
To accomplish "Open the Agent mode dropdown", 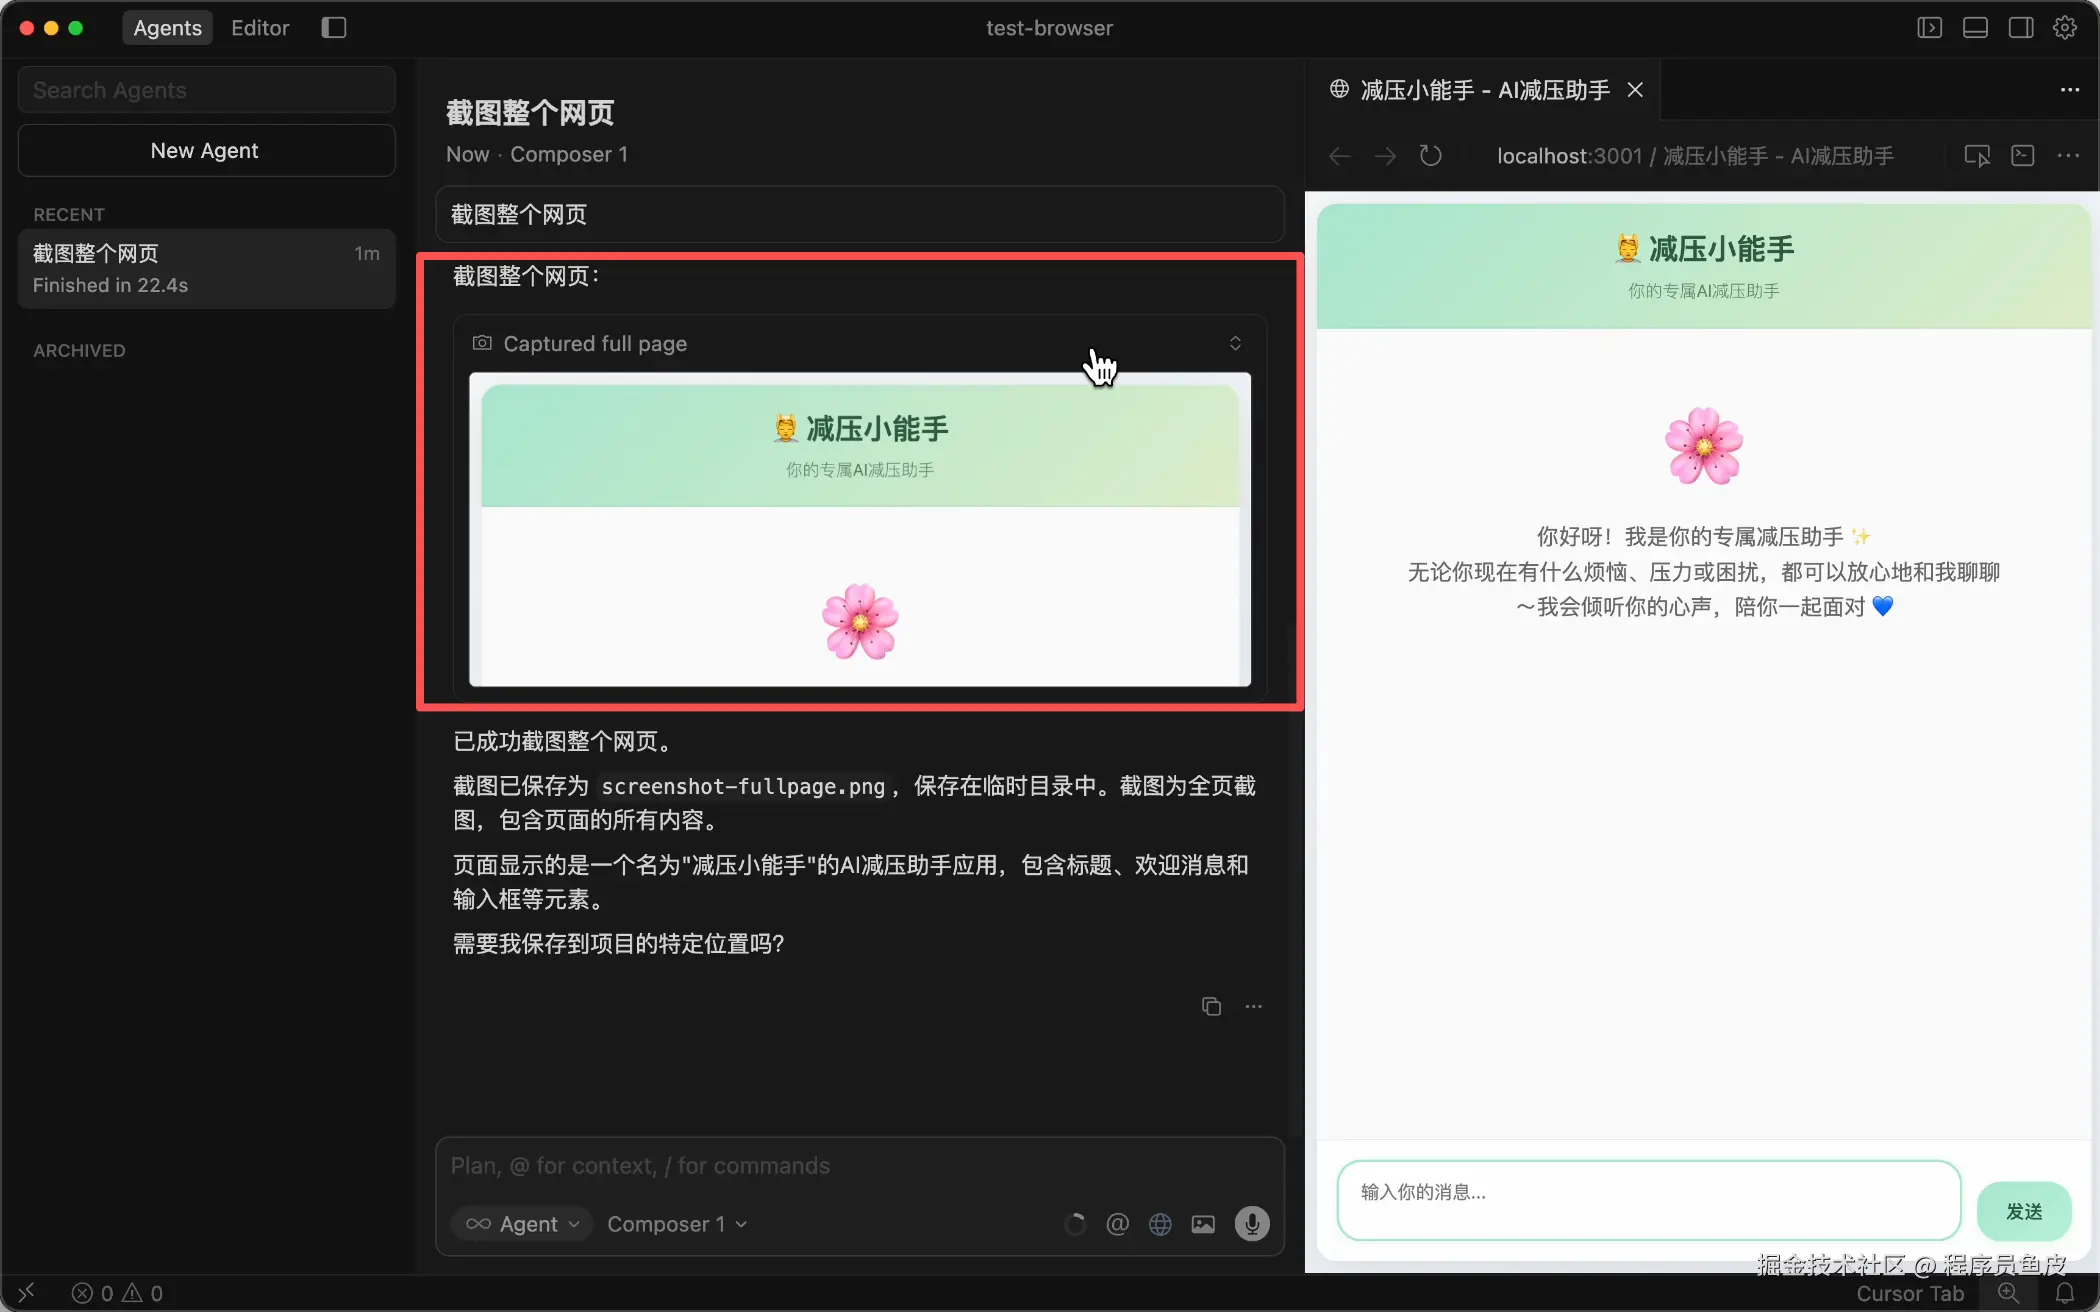I will point(523,1224).
